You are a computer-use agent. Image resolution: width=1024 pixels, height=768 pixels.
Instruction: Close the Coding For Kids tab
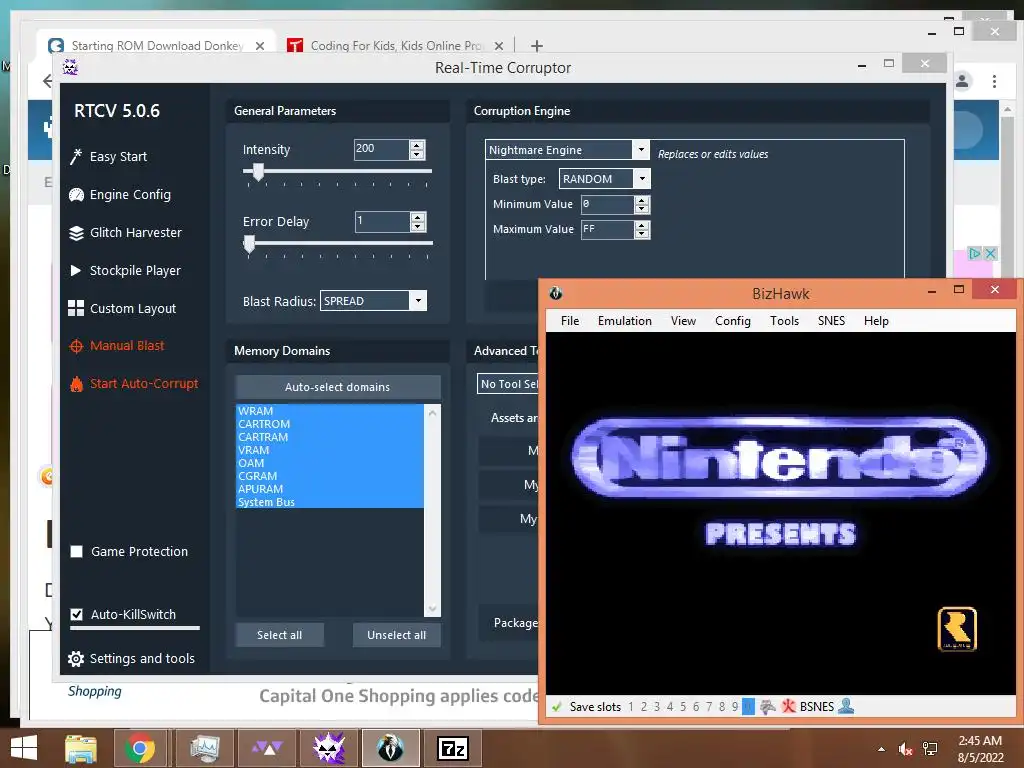click(499, 46)
